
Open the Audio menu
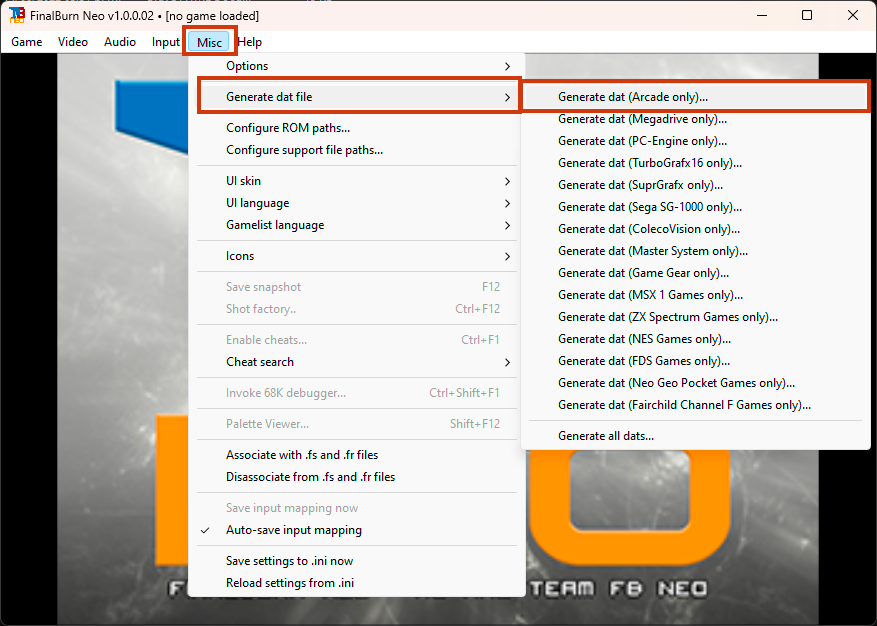coord(120,42)
